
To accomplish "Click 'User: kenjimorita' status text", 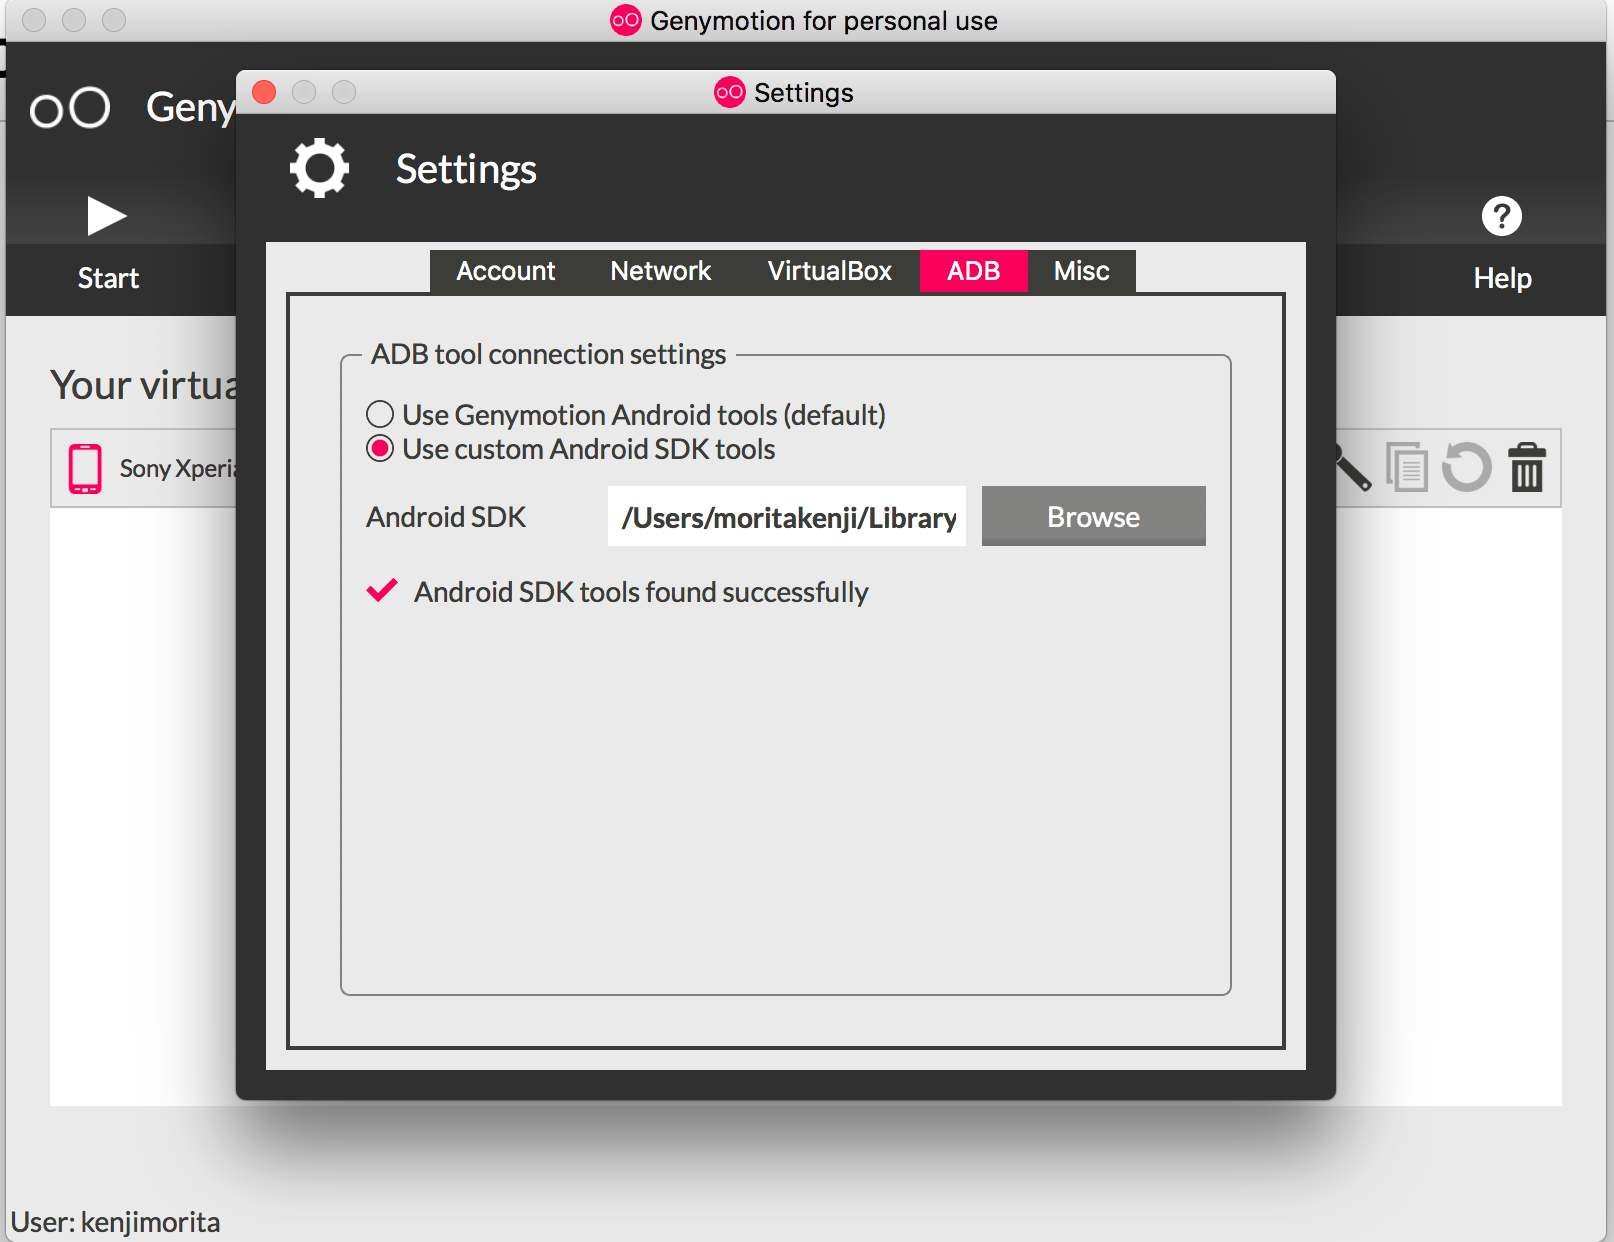I will [x=115, y=1222].
